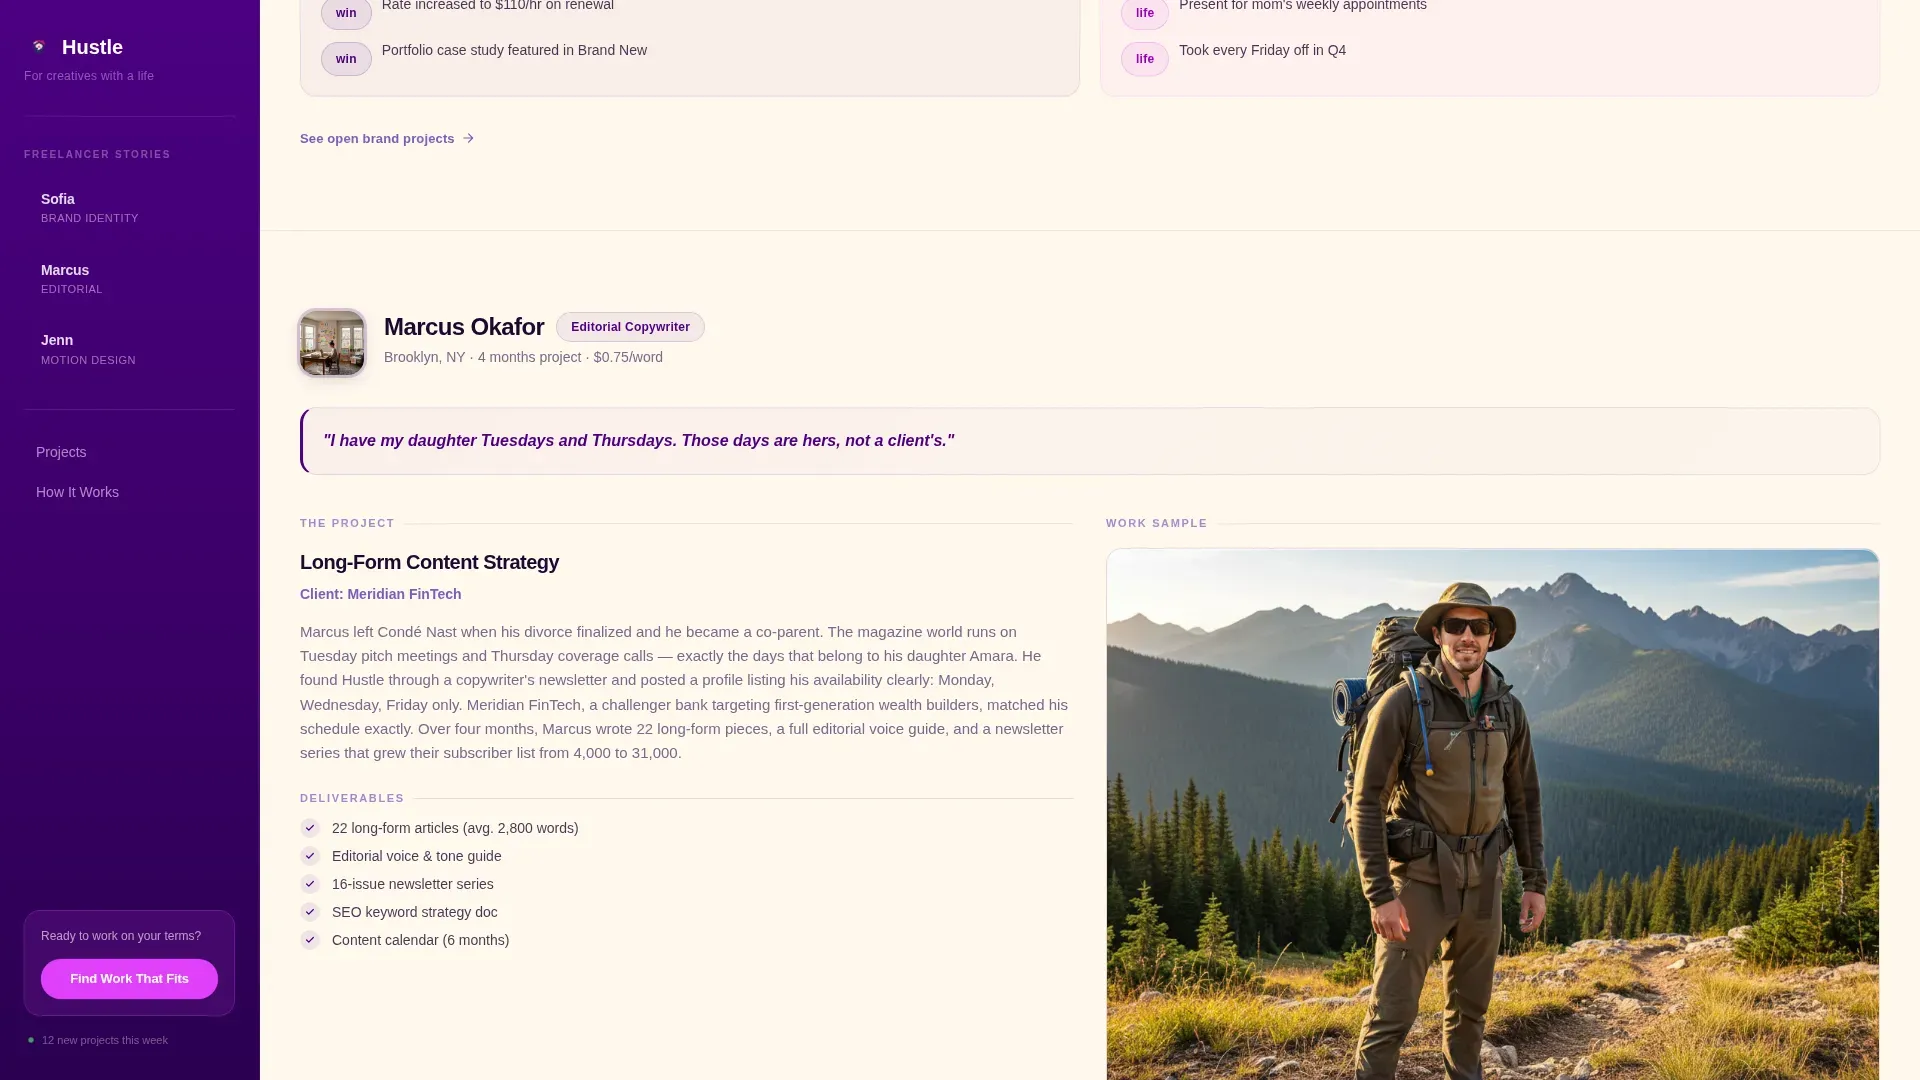Click the Ready to work on your terms? text

(x=121, y=936)
